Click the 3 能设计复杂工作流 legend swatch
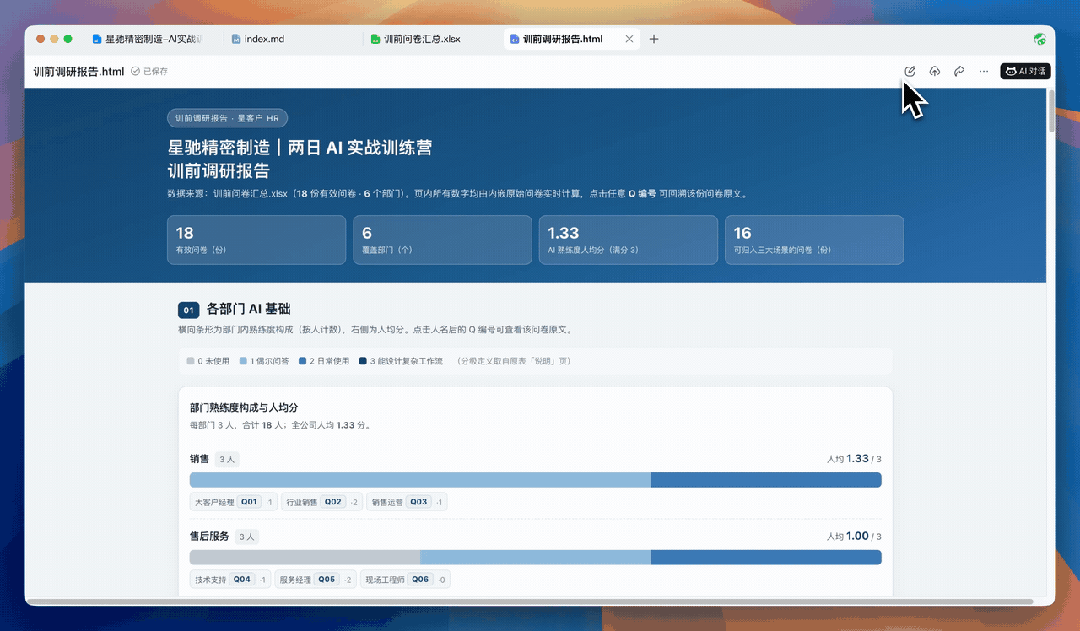The image size is (1080, 631). click(x=362, y=361)
